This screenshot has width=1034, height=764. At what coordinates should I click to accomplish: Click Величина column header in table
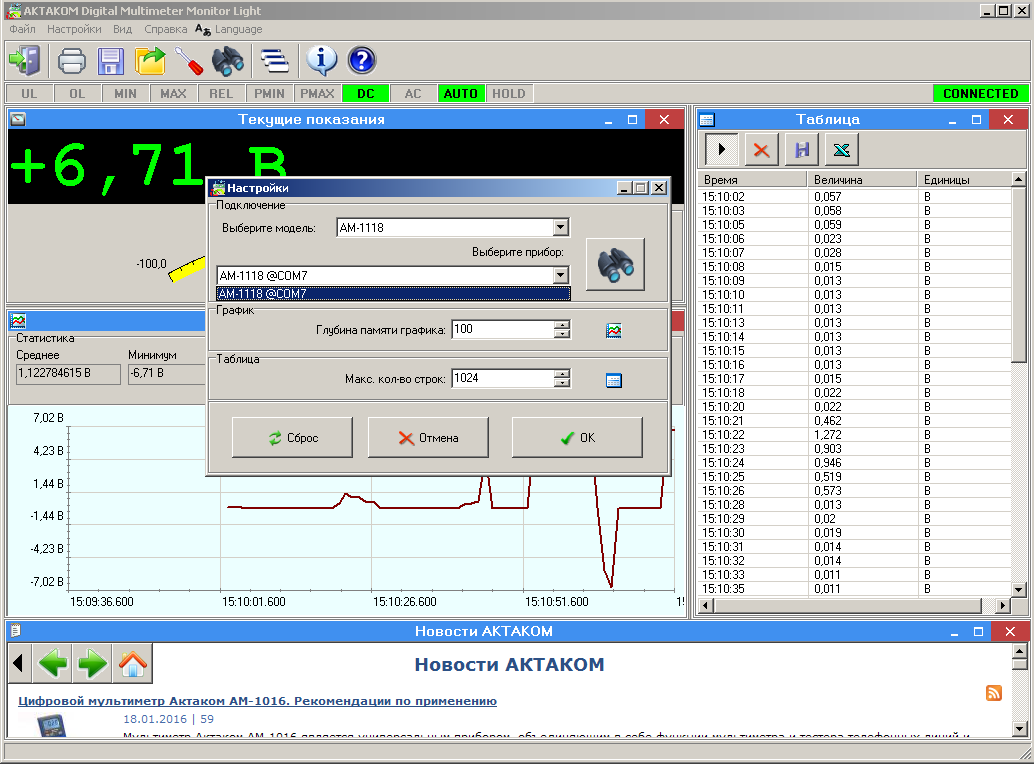[862, 179]
